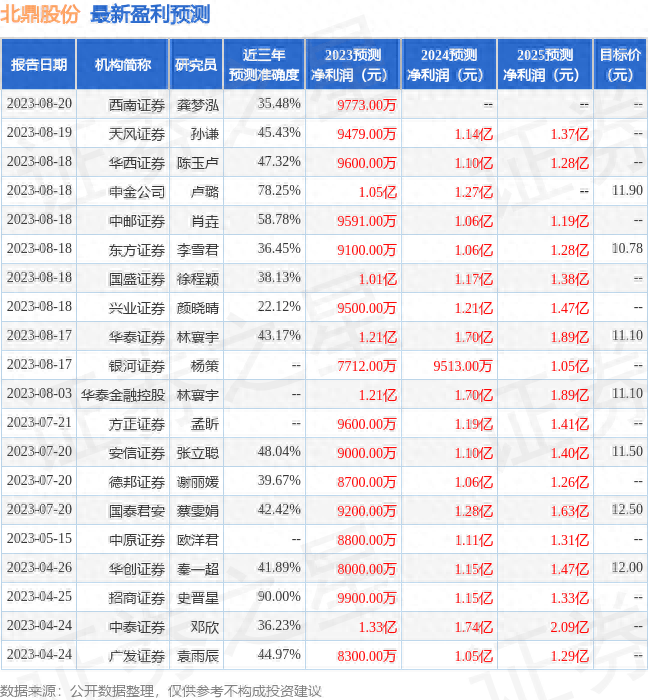Click analyst name 史晋星
Image resolution: width=648 pixels, height=700 pixels.
pyautogui.click(x=198, y=598)
